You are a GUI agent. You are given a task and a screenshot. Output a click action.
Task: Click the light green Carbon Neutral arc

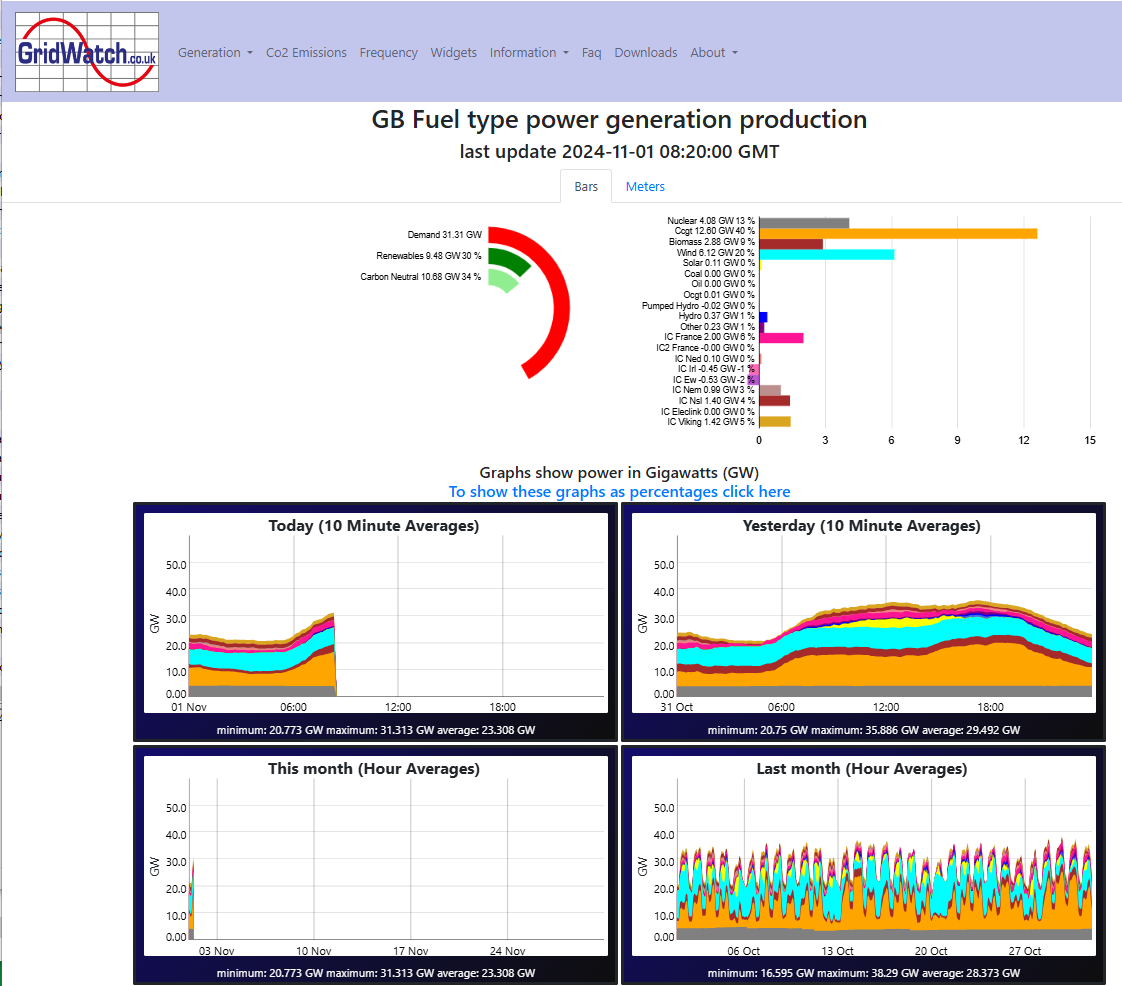(503, 280)
